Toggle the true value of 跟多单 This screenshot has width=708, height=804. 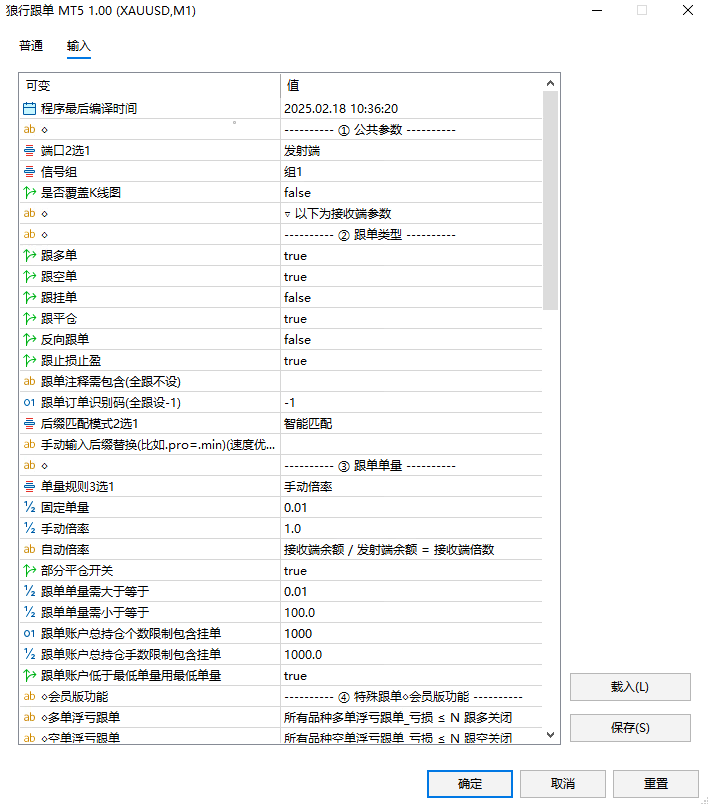[x=411, y=256]
